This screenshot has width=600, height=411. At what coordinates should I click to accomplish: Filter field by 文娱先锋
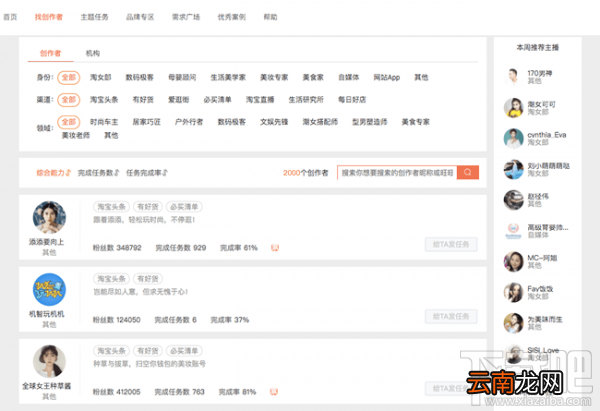coord(274,122)
